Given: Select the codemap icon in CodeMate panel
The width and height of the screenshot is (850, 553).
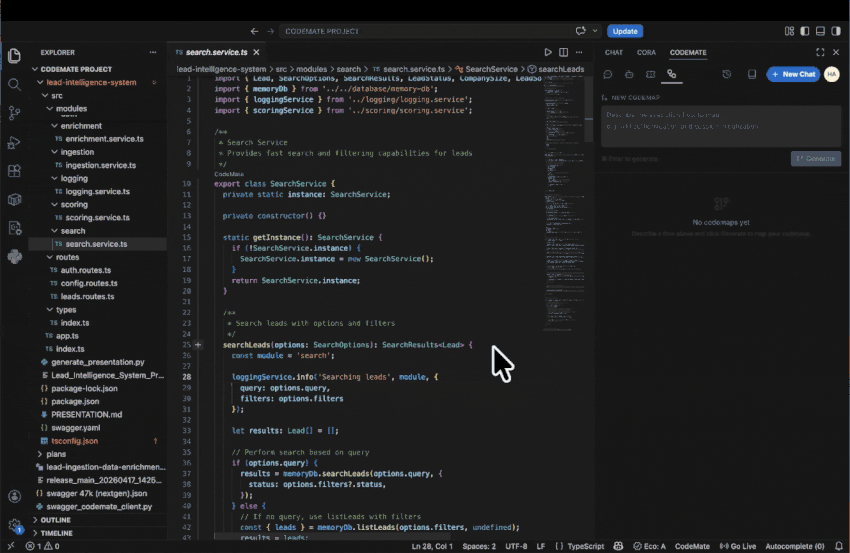Looking at the screenshot, I should (x=672, y=74).
